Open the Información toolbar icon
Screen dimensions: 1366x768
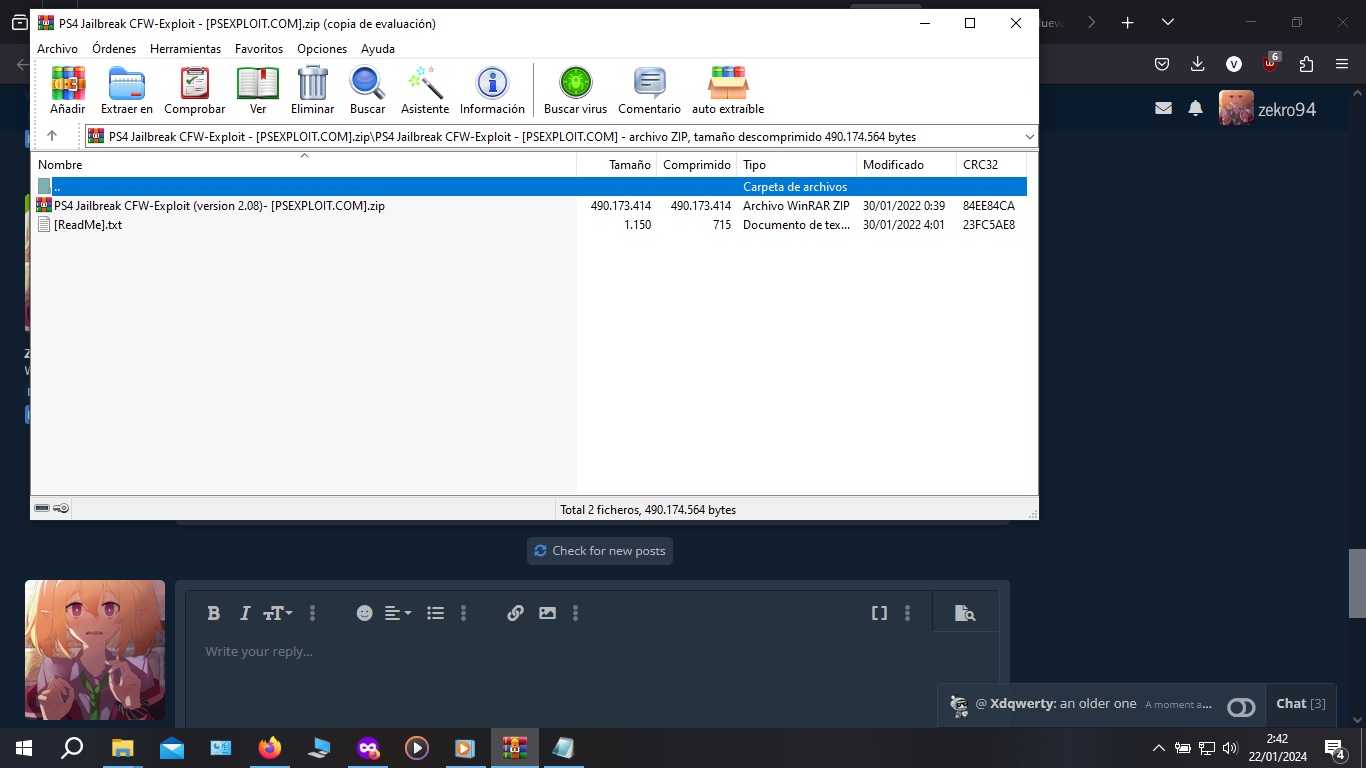pos(492,91)
